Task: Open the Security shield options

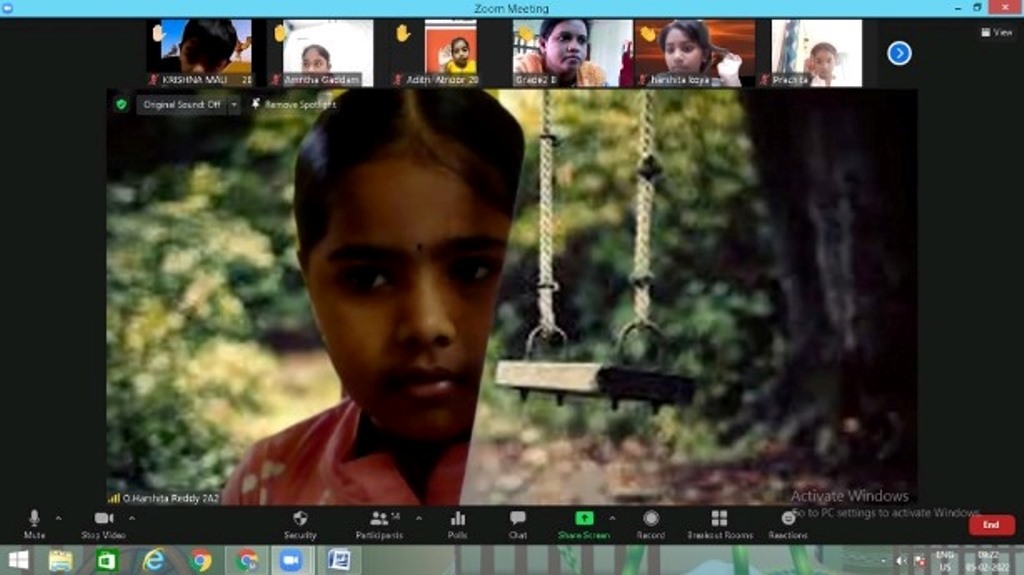Action: [299, 524]
